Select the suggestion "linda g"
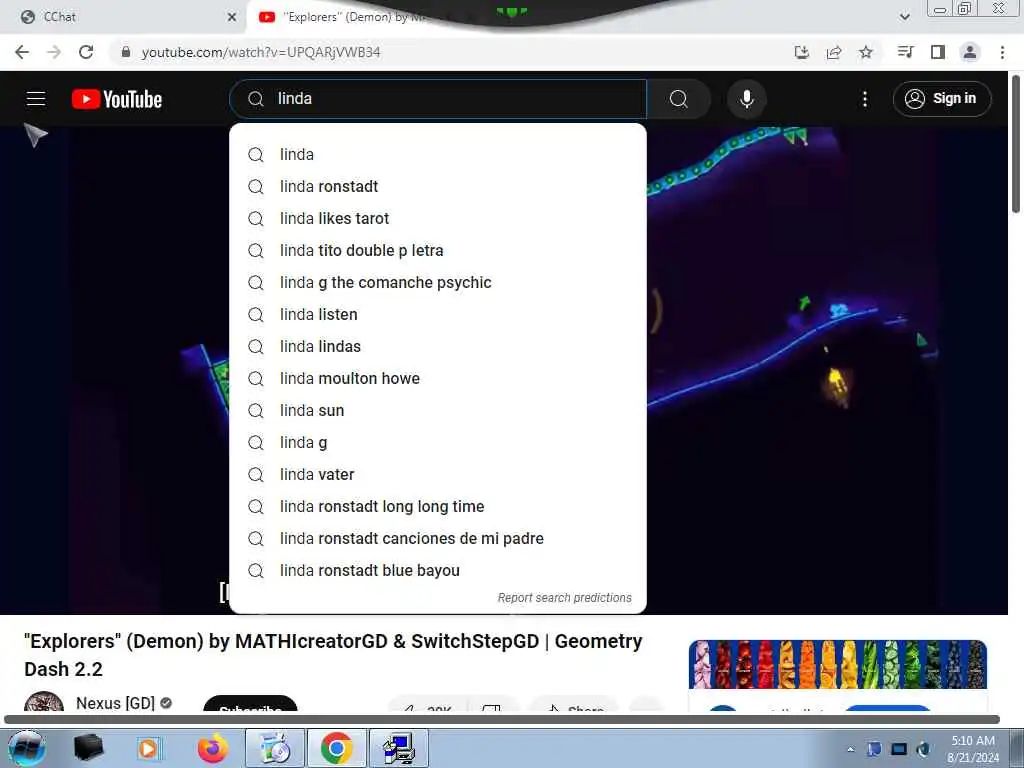 [438, 442]
